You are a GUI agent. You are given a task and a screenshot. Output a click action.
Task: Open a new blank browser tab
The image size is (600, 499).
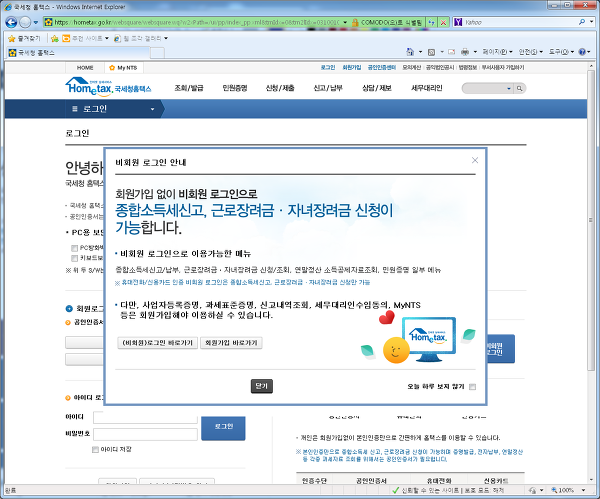tap(157, 53)
